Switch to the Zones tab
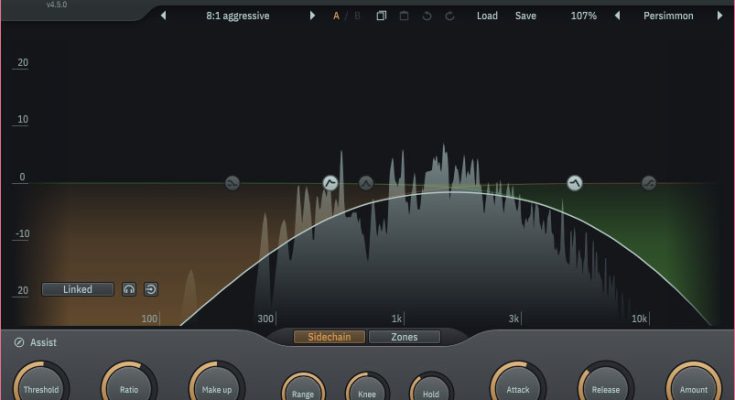This screenshot has width=735, height=400. (x=404, y=337)
